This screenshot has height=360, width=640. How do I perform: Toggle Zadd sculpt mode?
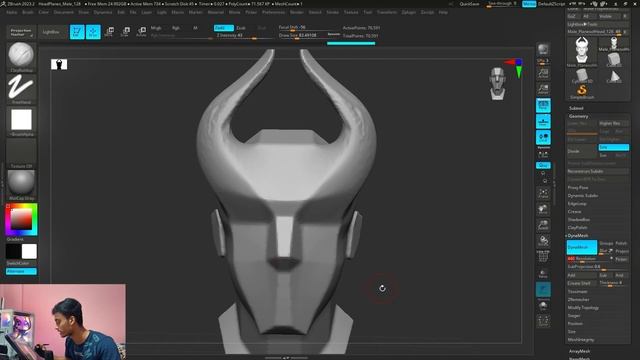[x=224, y=28]
